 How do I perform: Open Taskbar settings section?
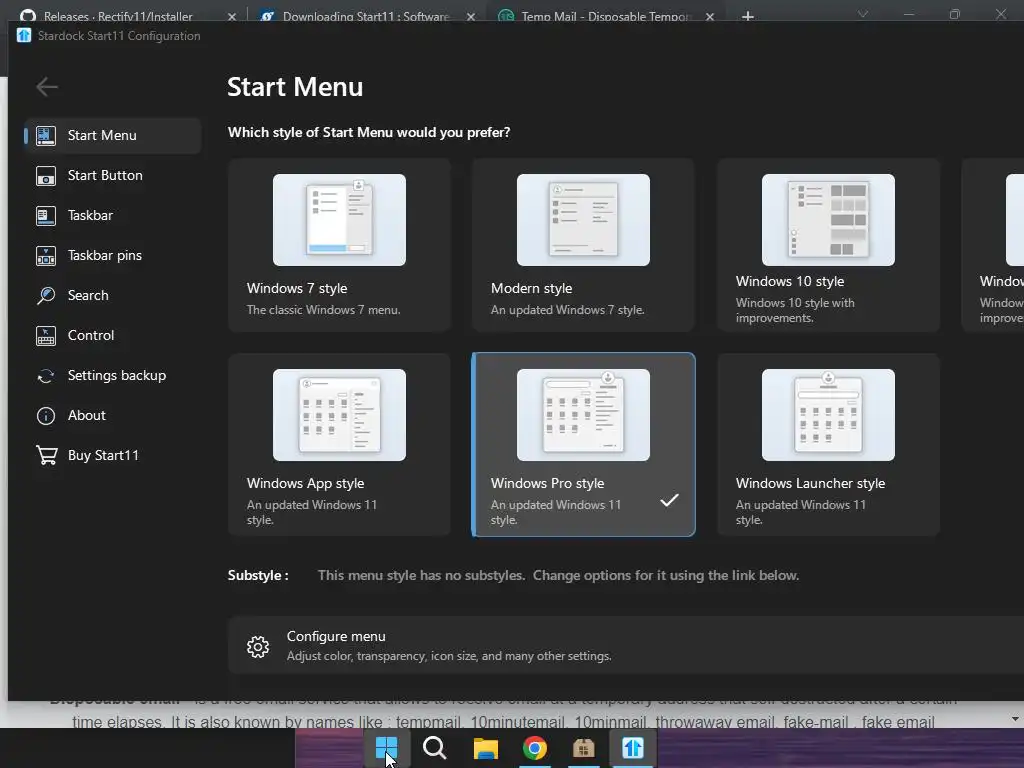[x=112, y=216]
